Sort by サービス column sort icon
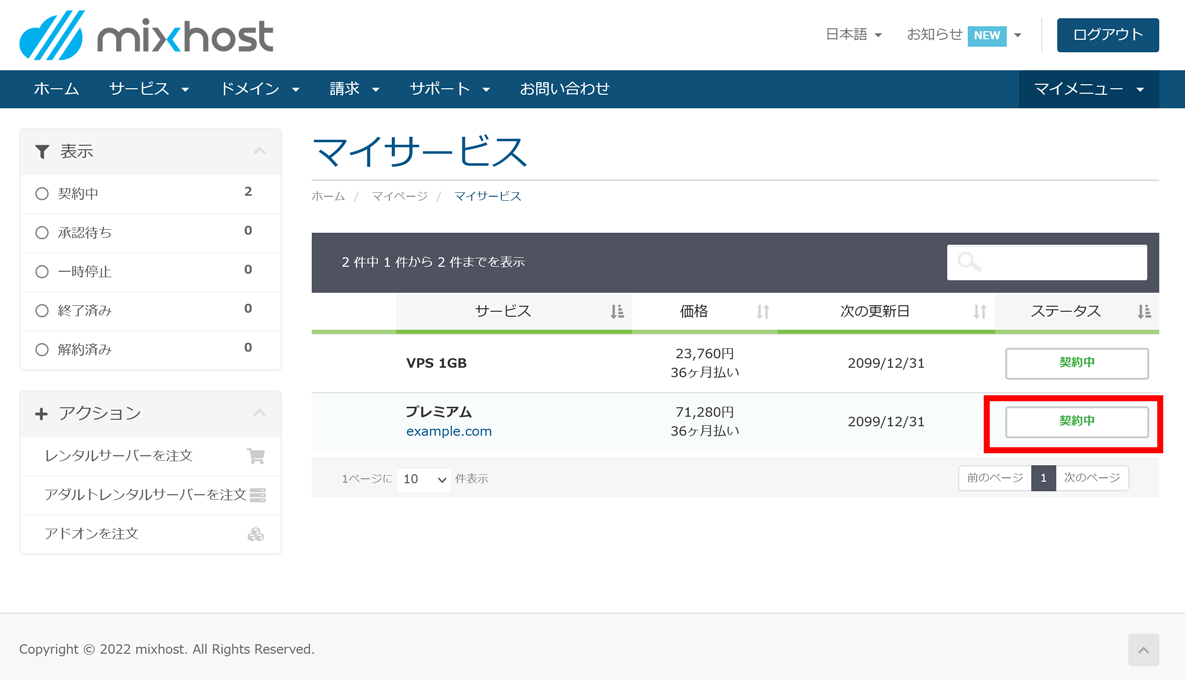Screen dimensions: 1185x680 tap(617, 311)
